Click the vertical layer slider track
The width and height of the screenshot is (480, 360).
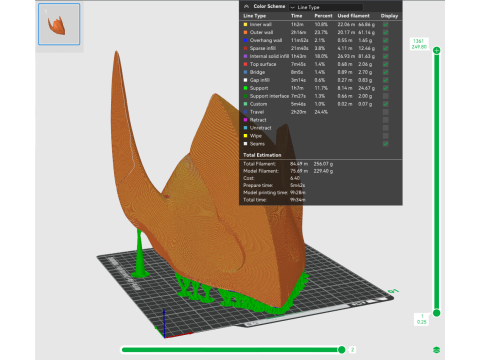tap(436, 182)
